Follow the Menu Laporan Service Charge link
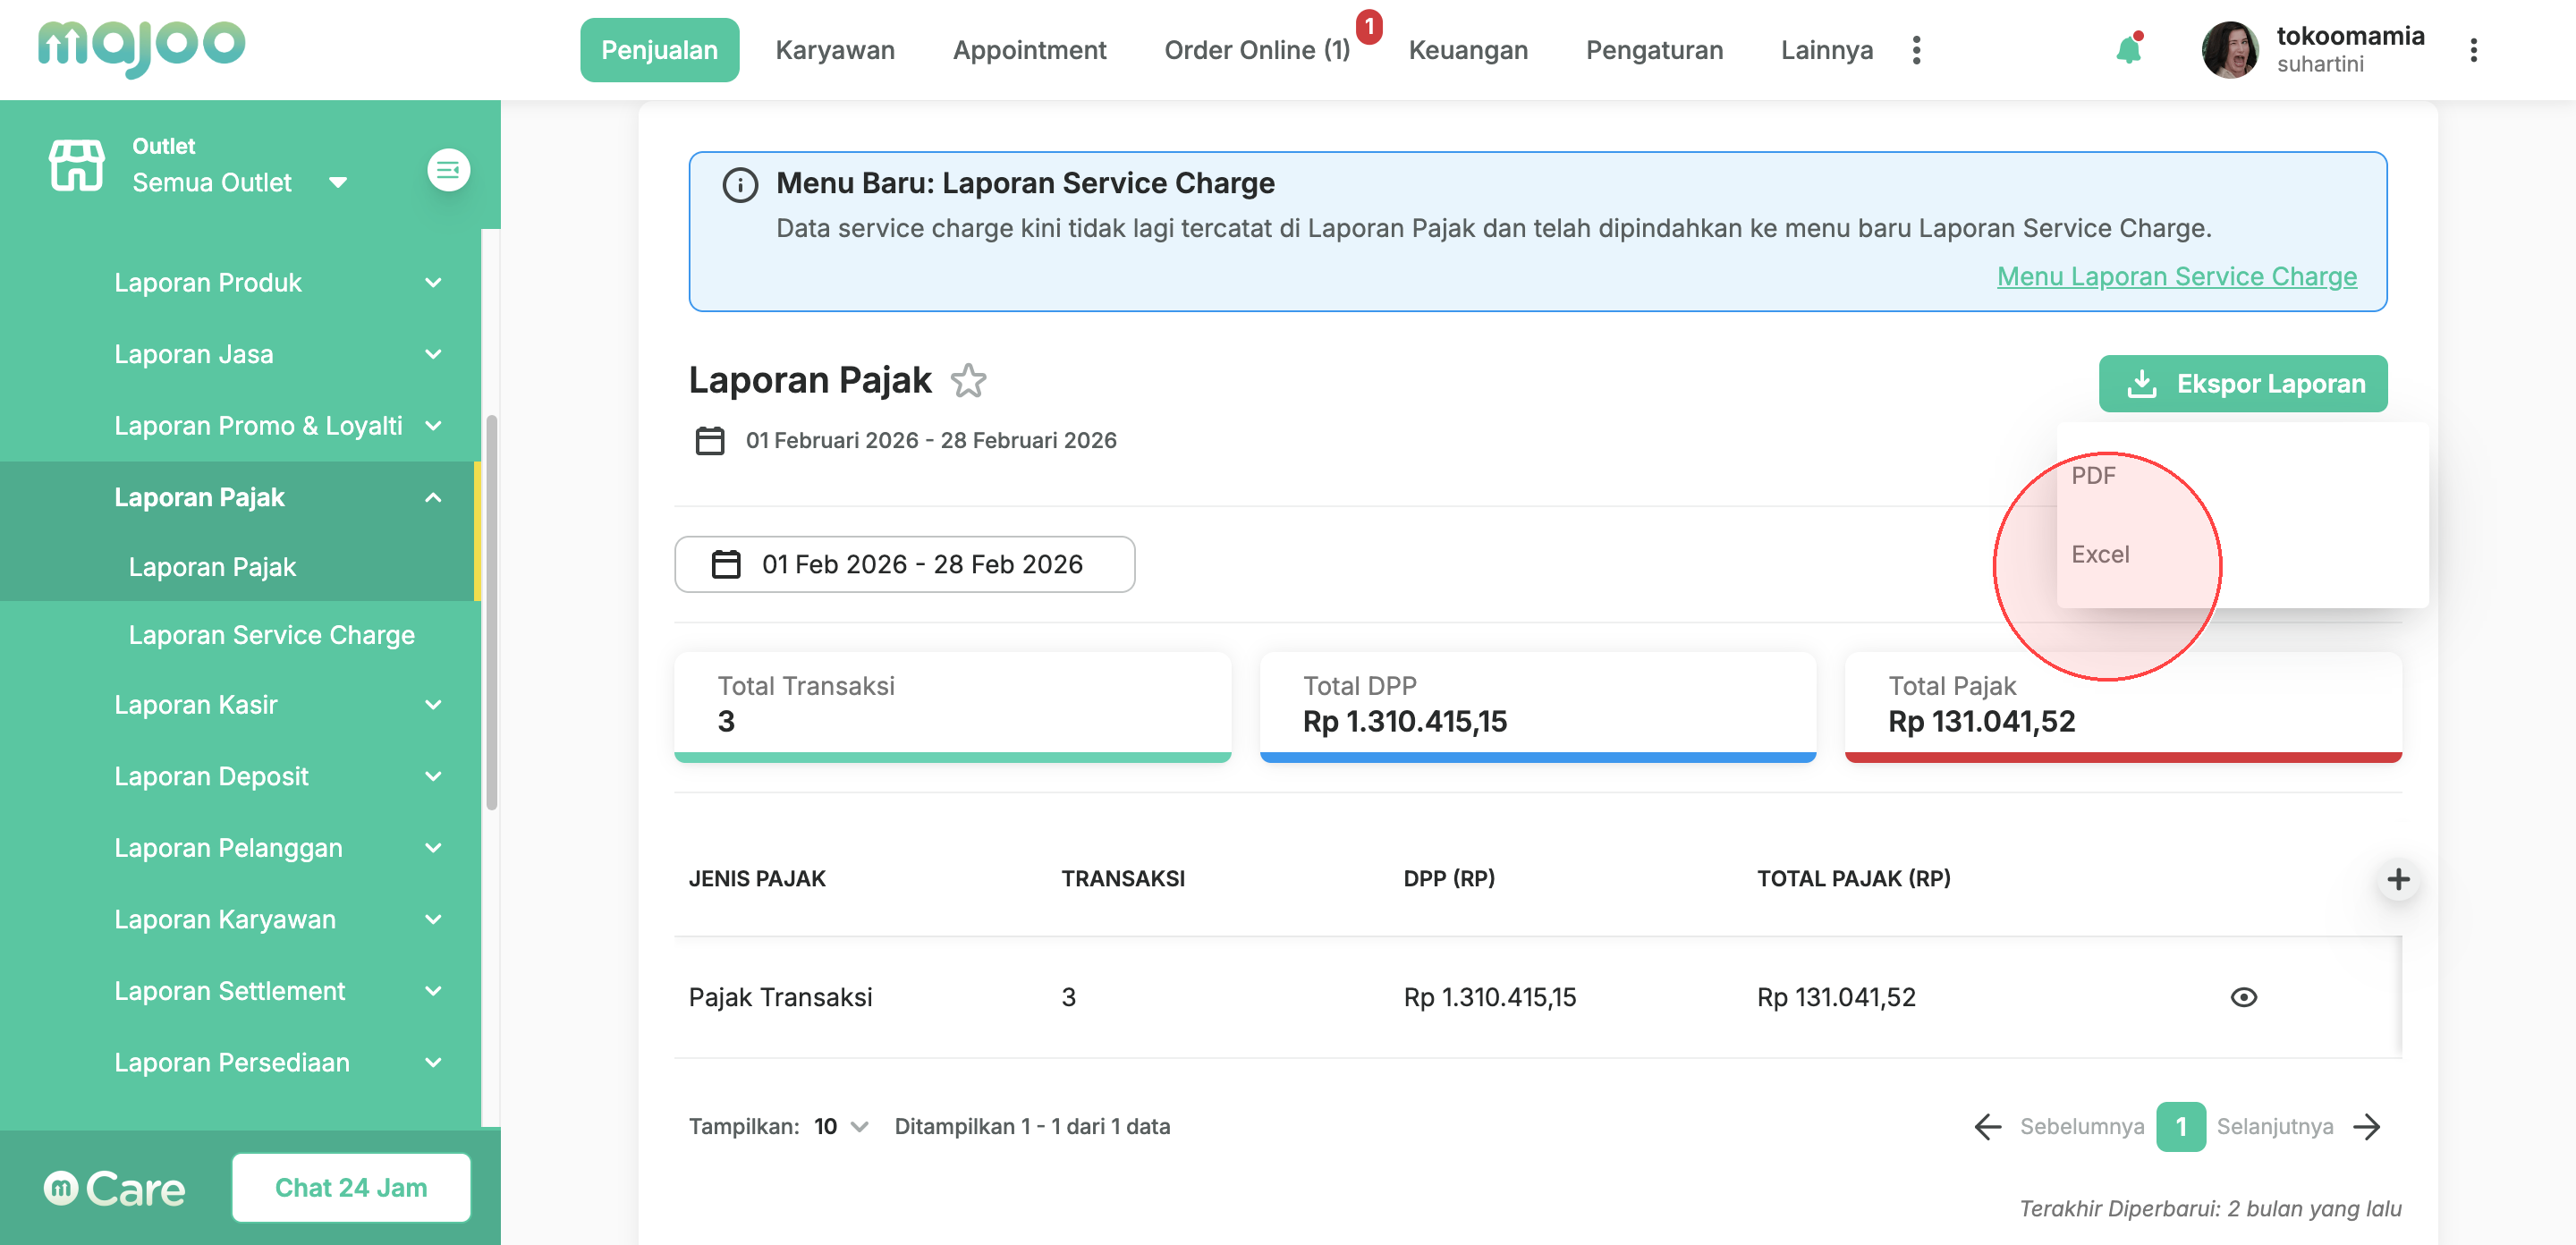This screenshot has width=2576, height=1245. pos(2176,277)
